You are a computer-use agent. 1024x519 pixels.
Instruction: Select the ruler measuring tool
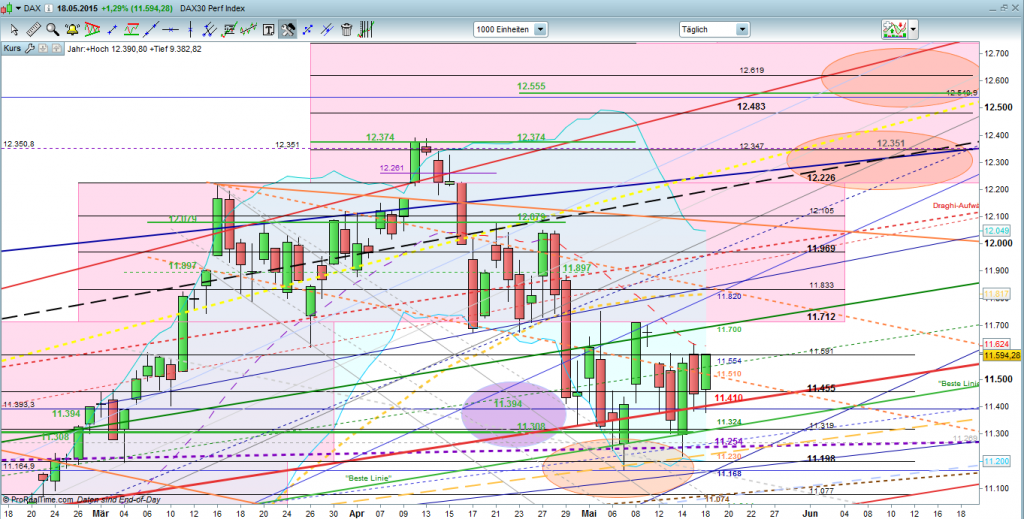point(33,29)
